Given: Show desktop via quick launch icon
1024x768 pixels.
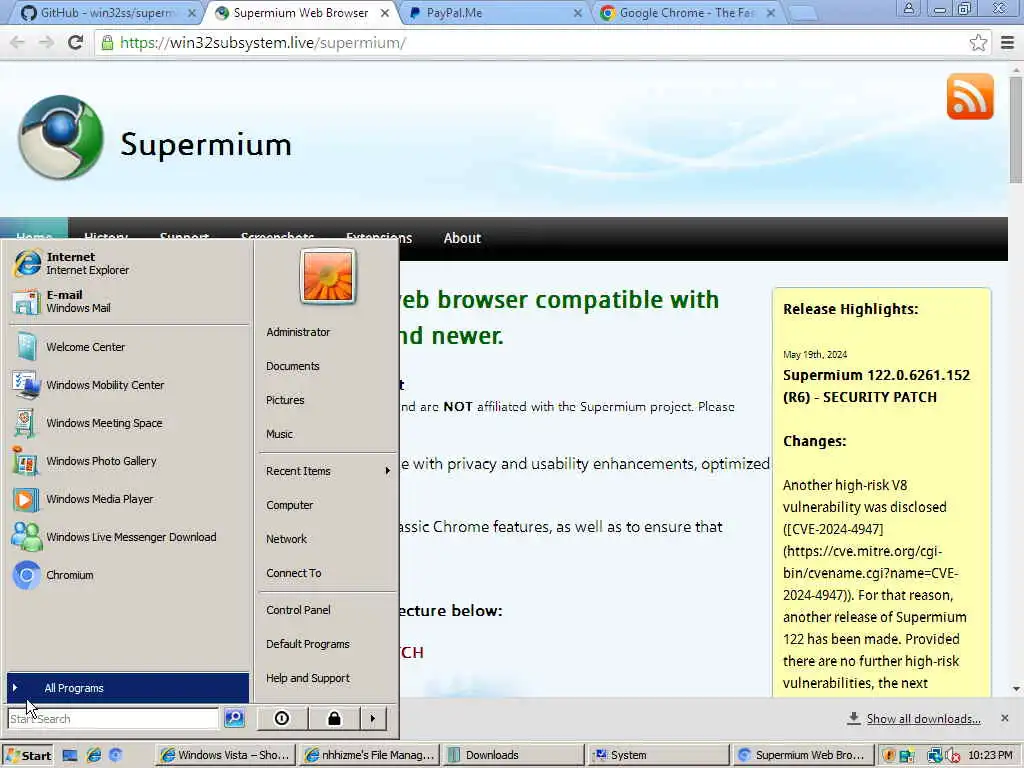Looking at the screenshot, I should click(70, 755).
